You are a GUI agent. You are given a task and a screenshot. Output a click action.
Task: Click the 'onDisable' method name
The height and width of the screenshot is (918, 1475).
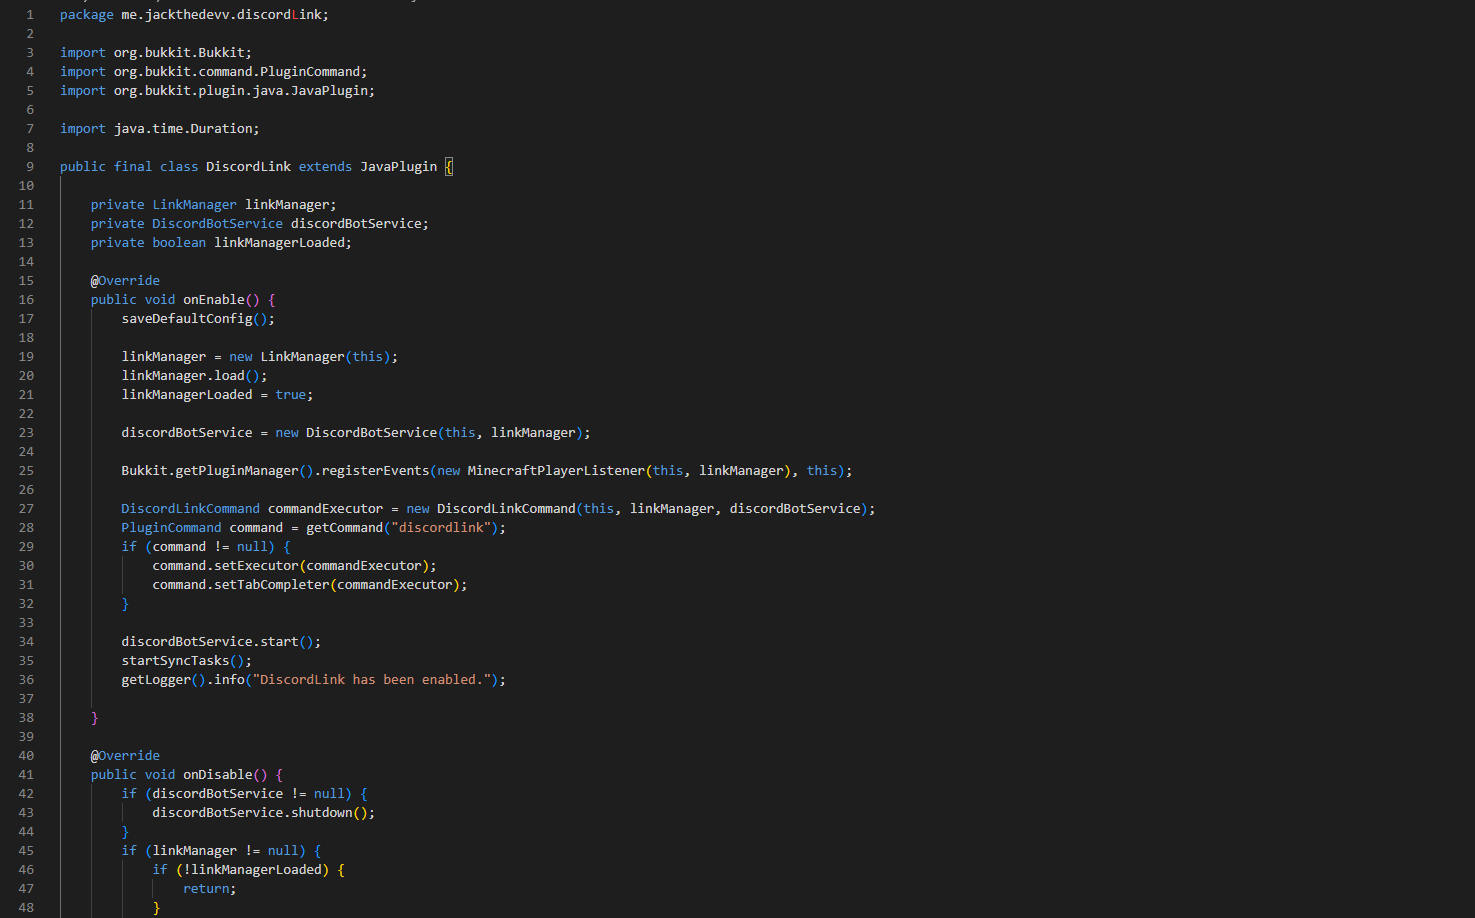click(217, 775)
